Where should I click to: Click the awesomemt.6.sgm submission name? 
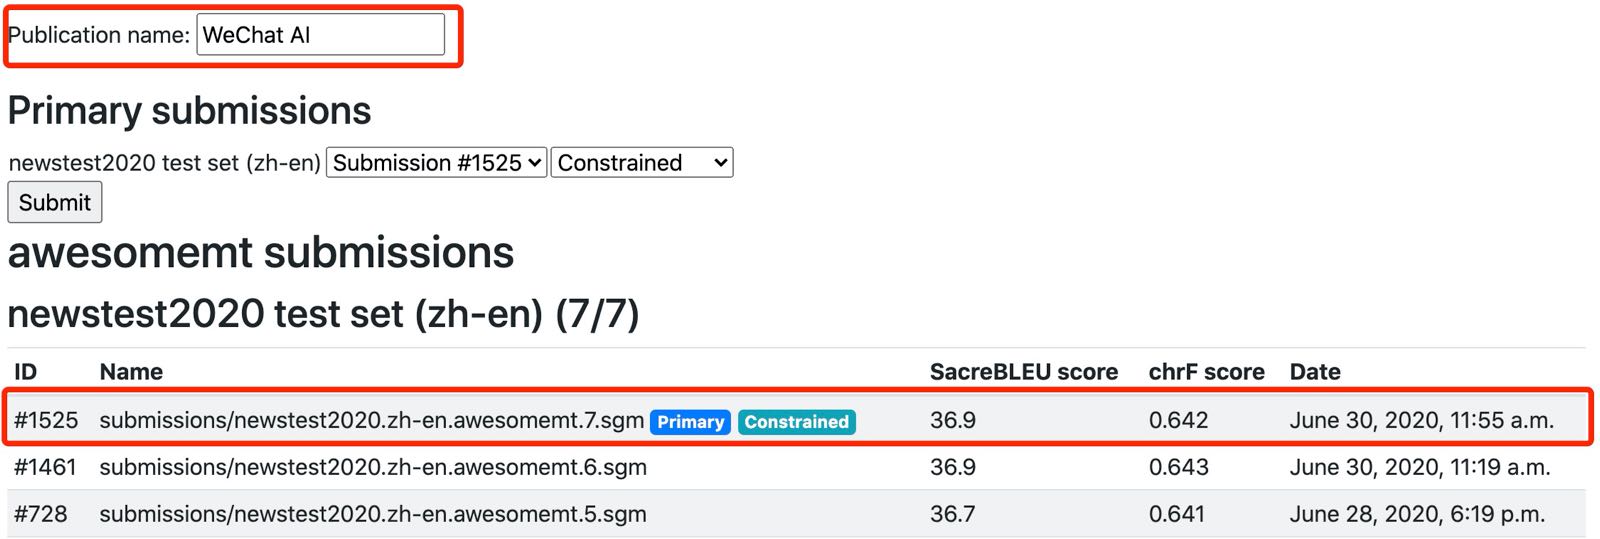pos(373,467)
